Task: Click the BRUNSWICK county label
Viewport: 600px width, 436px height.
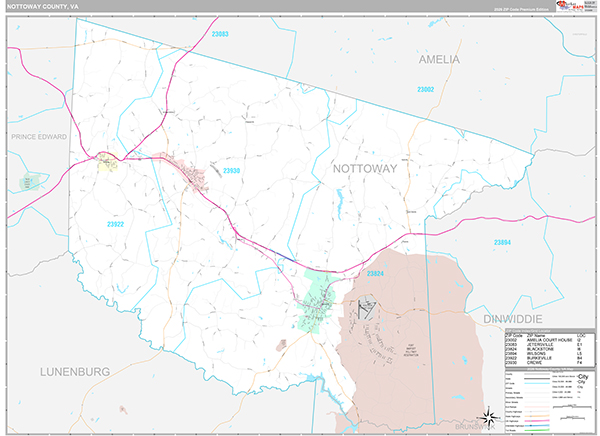Action: click(x=475, y=426)
